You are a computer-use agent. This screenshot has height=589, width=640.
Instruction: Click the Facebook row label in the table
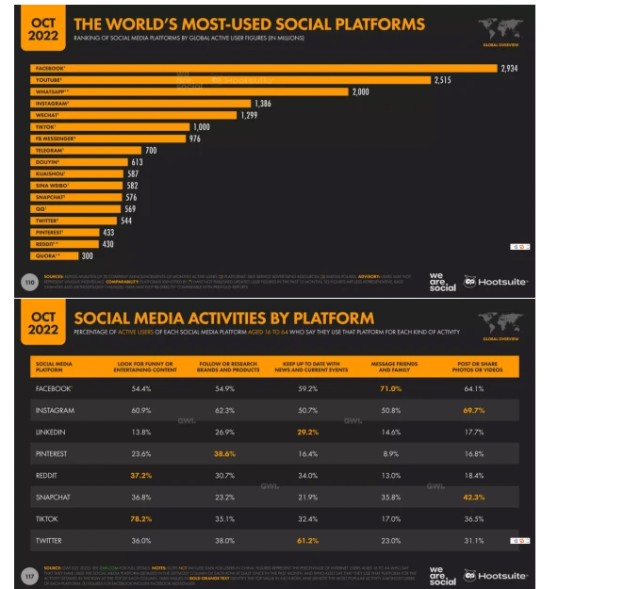[53, 389]
